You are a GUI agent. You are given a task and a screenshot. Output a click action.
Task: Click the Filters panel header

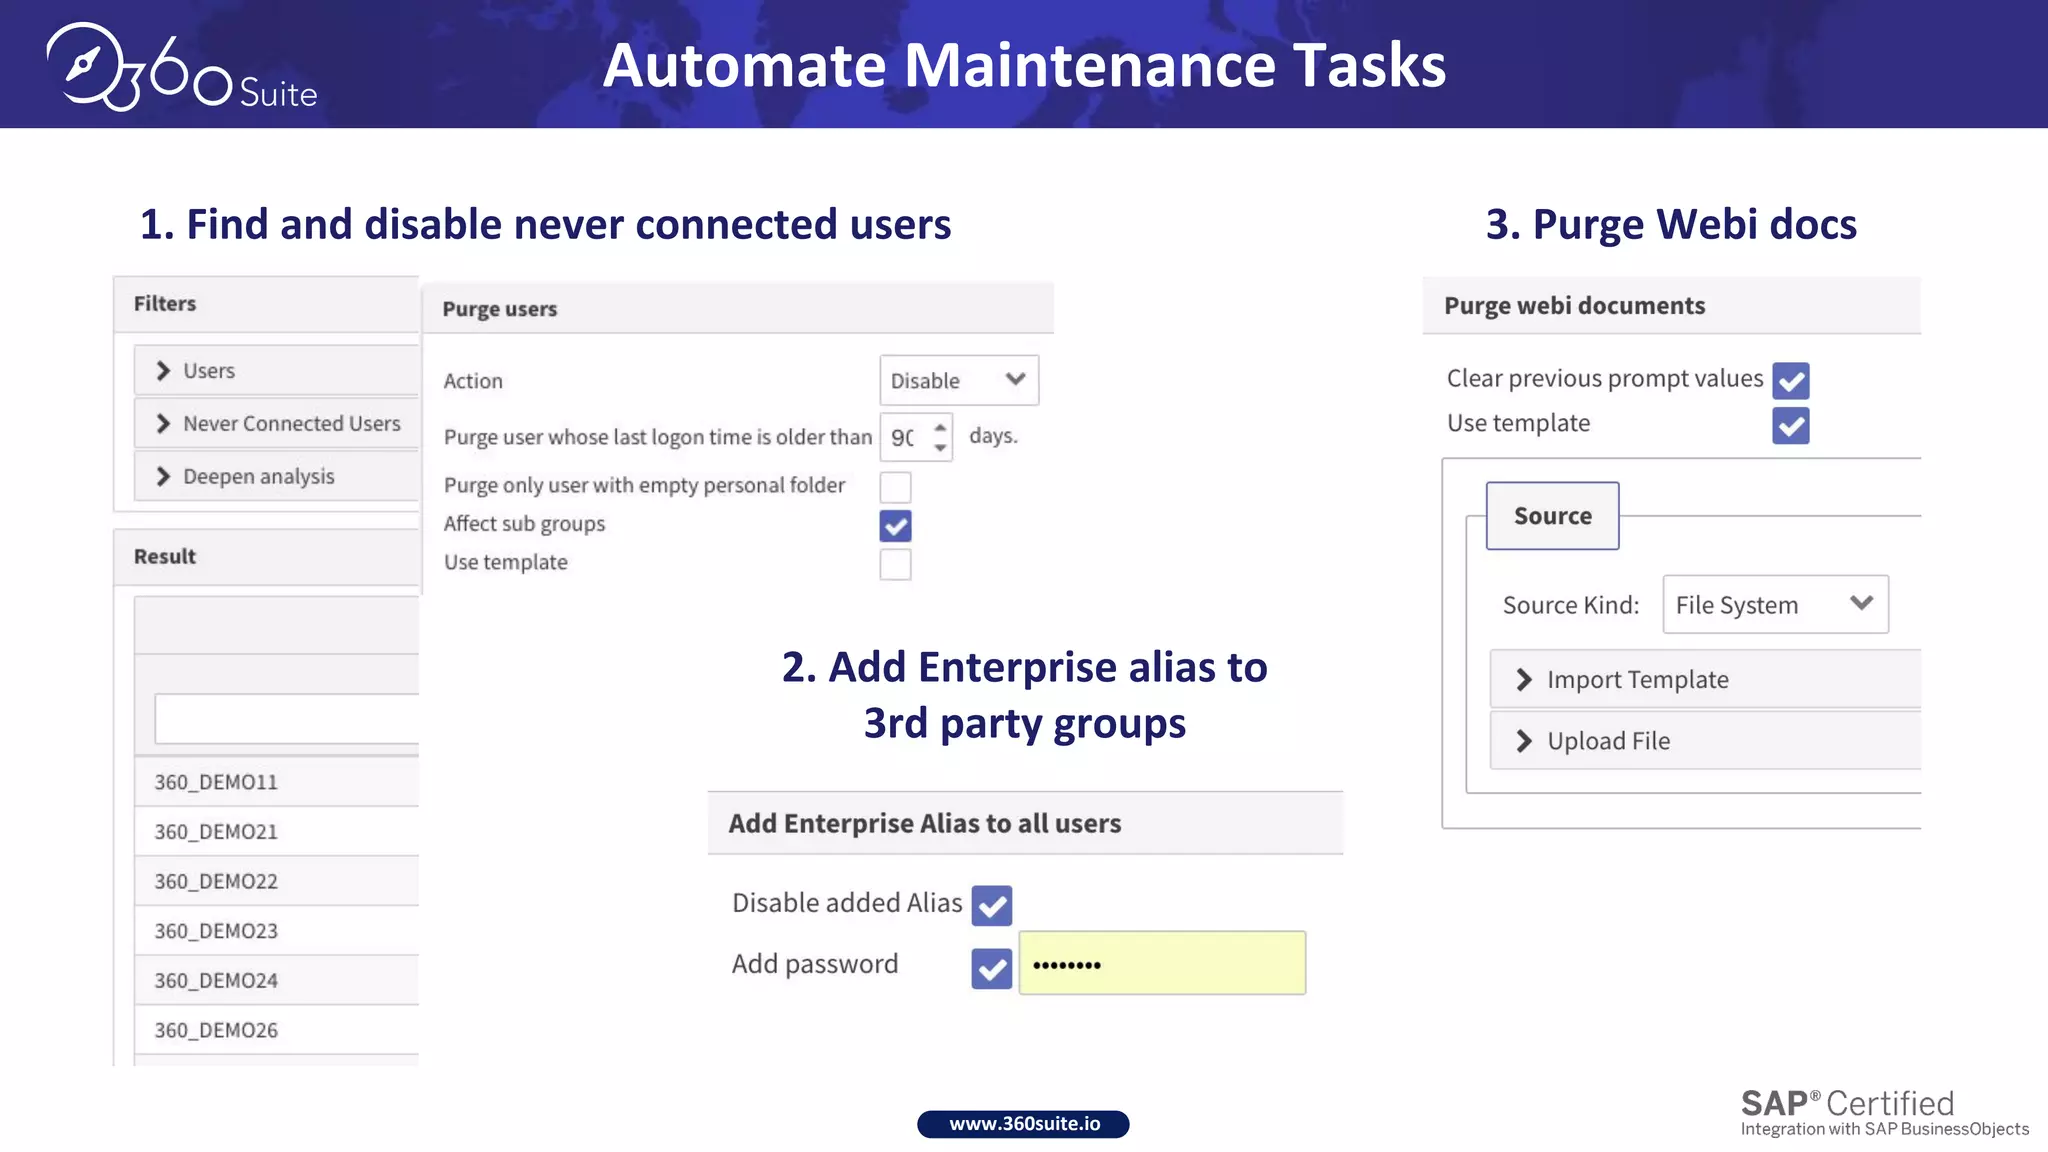pyautogui.click(x=266, y=304)
